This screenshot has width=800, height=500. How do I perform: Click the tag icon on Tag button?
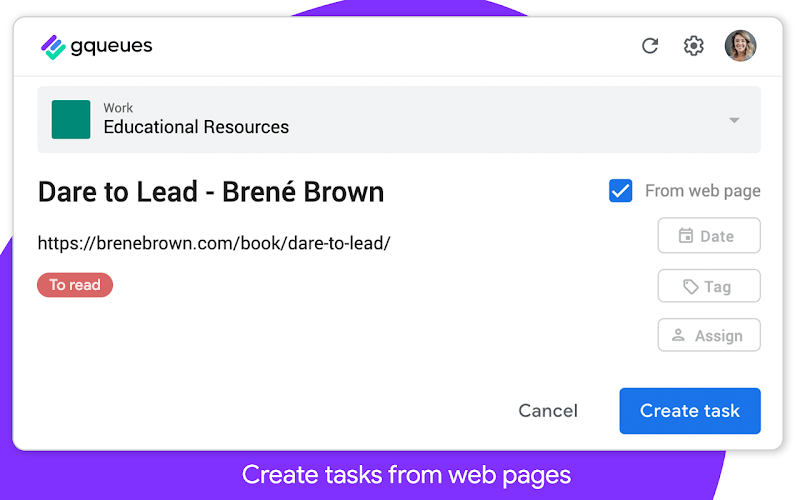click(690, 287)
